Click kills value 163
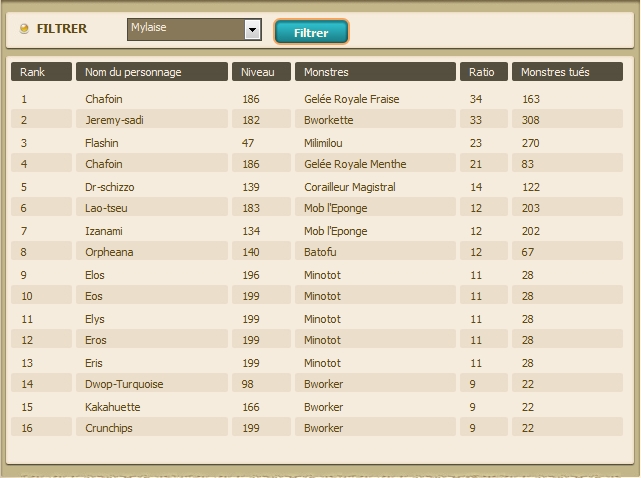Image resolution: width=641 pixels, height=478 pixels. click(x=531, y=99)
